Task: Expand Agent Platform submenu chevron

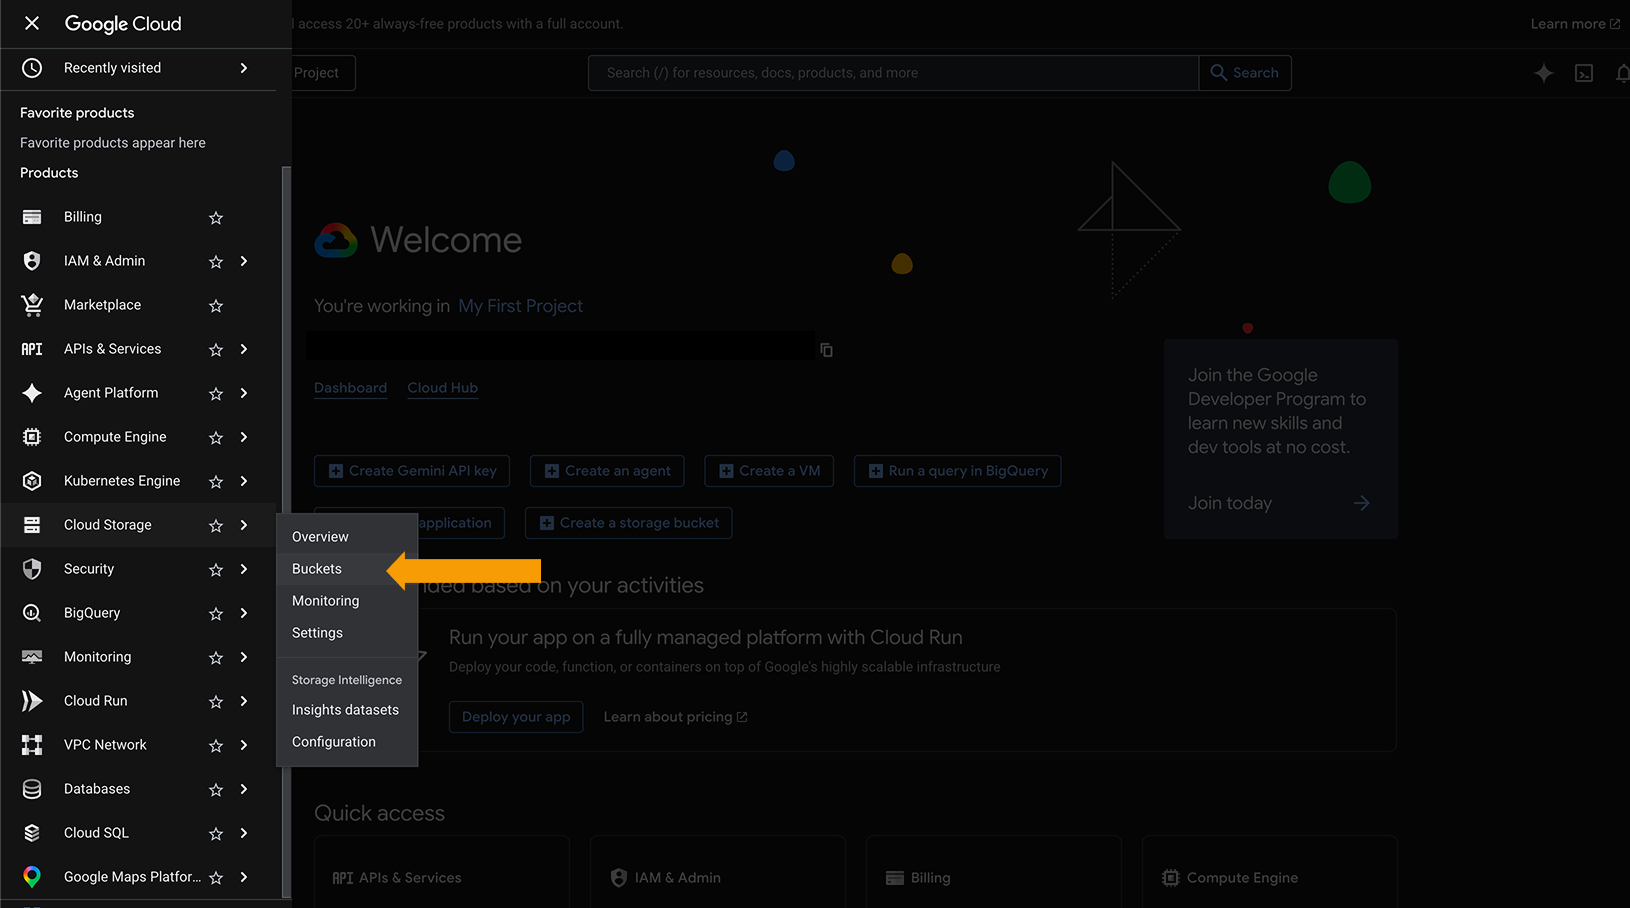Action: [244, 393]
